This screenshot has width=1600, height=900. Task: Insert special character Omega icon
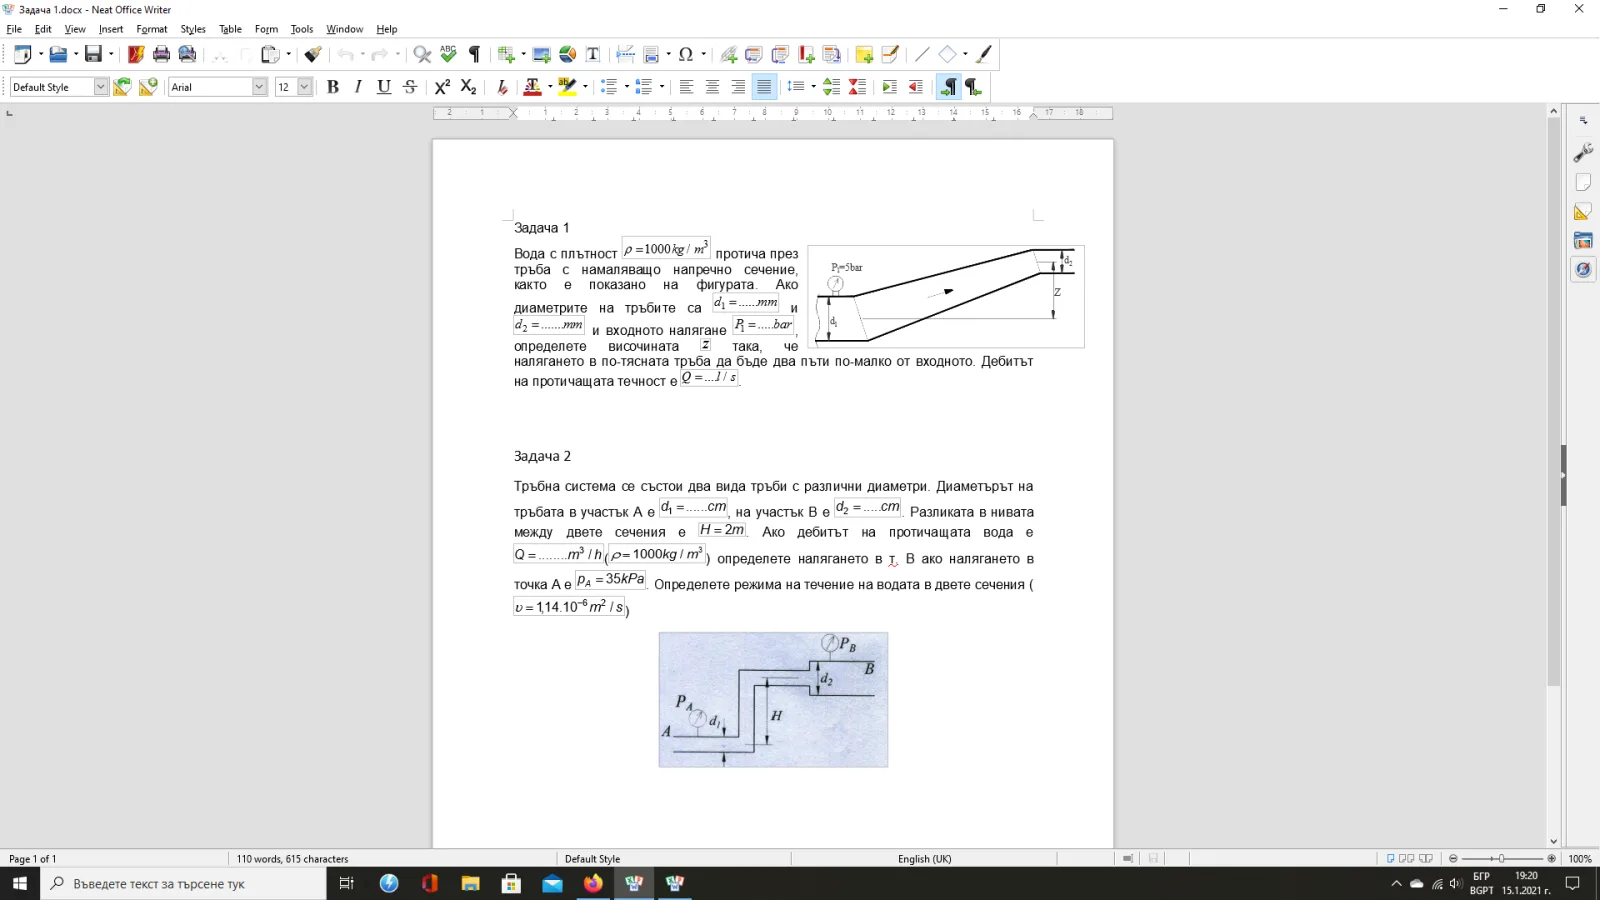click(686, 54)
